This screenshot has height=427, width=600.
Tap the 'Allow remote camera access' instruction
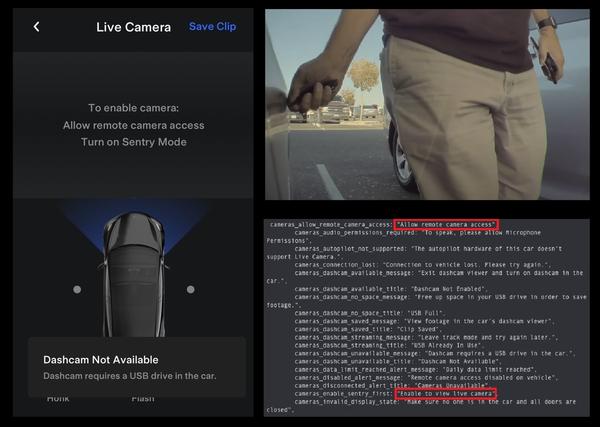[x=134, y=125]
